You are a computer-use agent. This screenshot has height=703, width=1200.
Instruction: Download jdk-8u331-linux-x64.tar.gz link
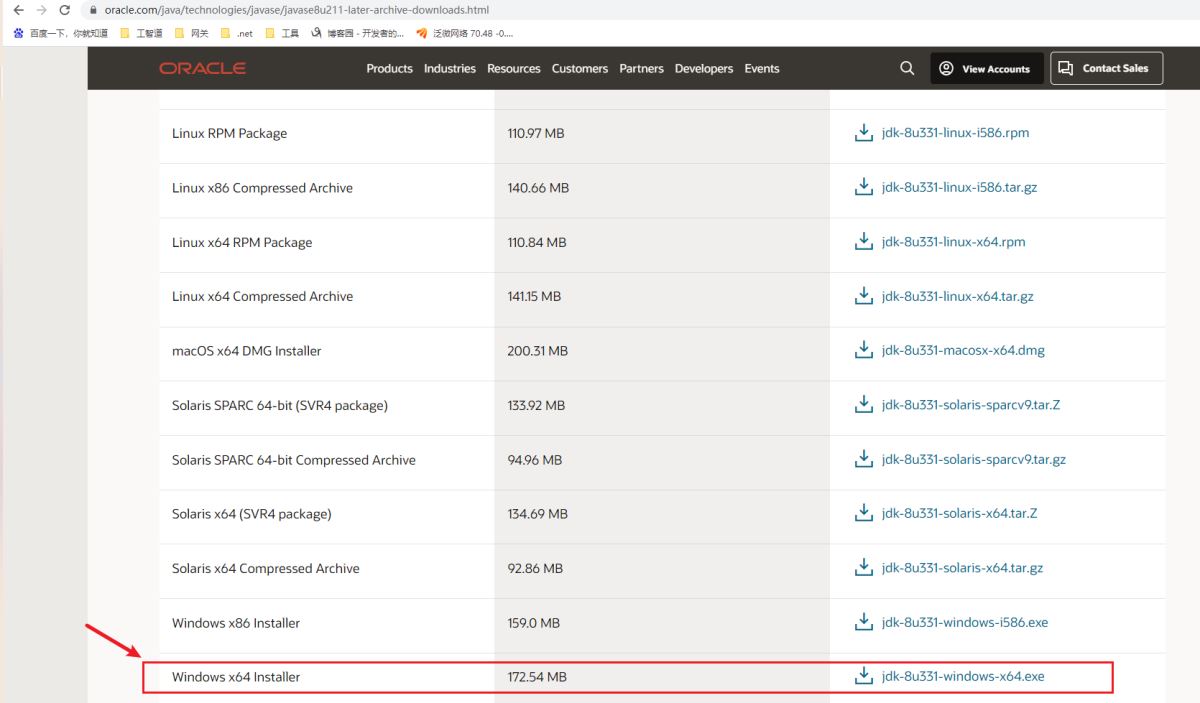click(x=957, y=297)
